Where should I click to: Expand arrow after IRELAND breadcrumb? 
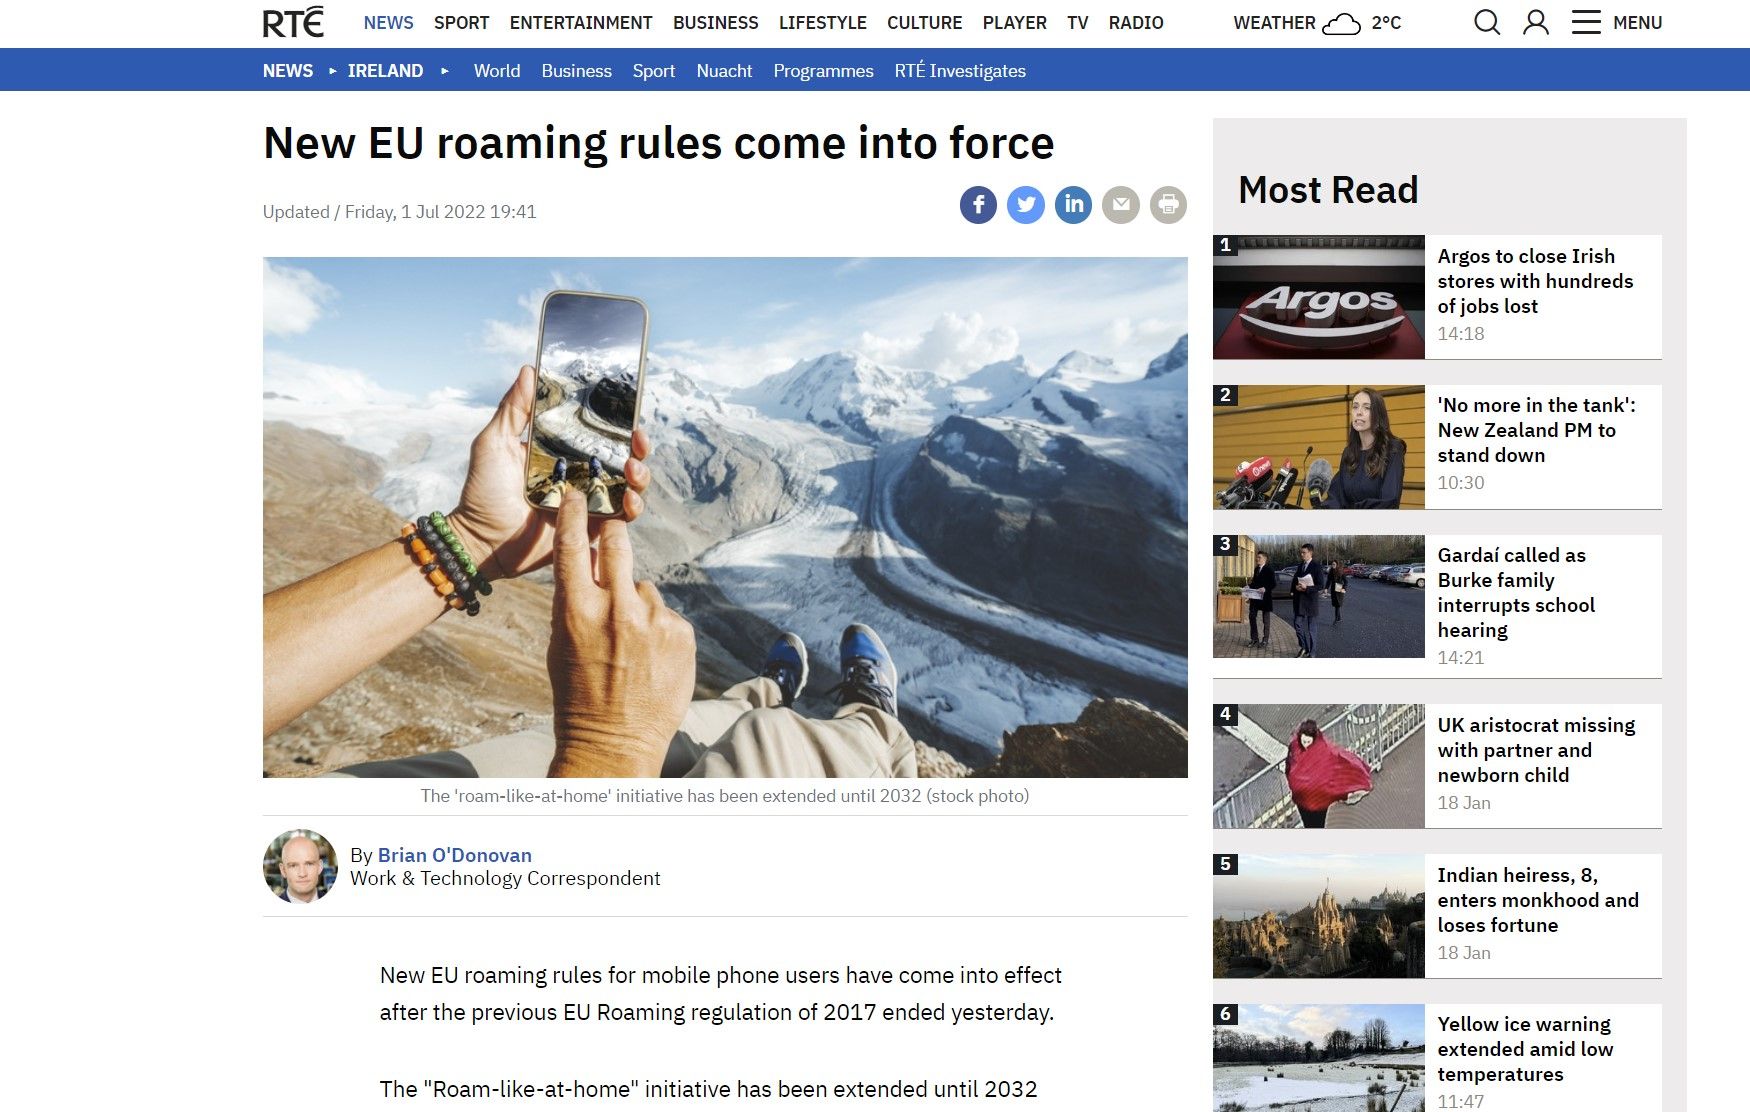pos(445,71)
